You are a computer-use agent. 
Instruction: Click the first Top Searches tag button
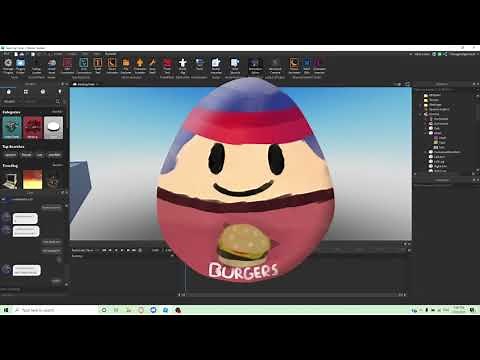click(10, 155)
